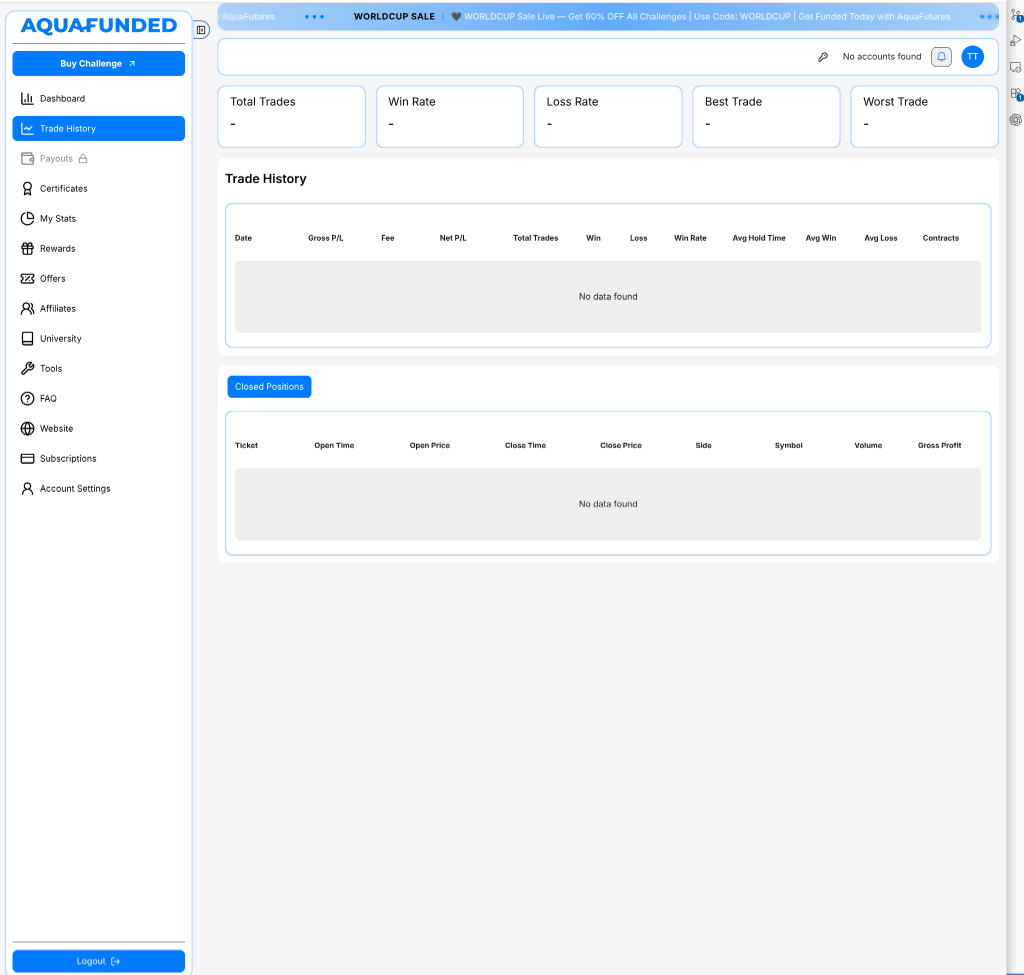The image size is (1024, 975).
Task: Click the locked Payouts wallet icon
Action: tap(27, 159)
